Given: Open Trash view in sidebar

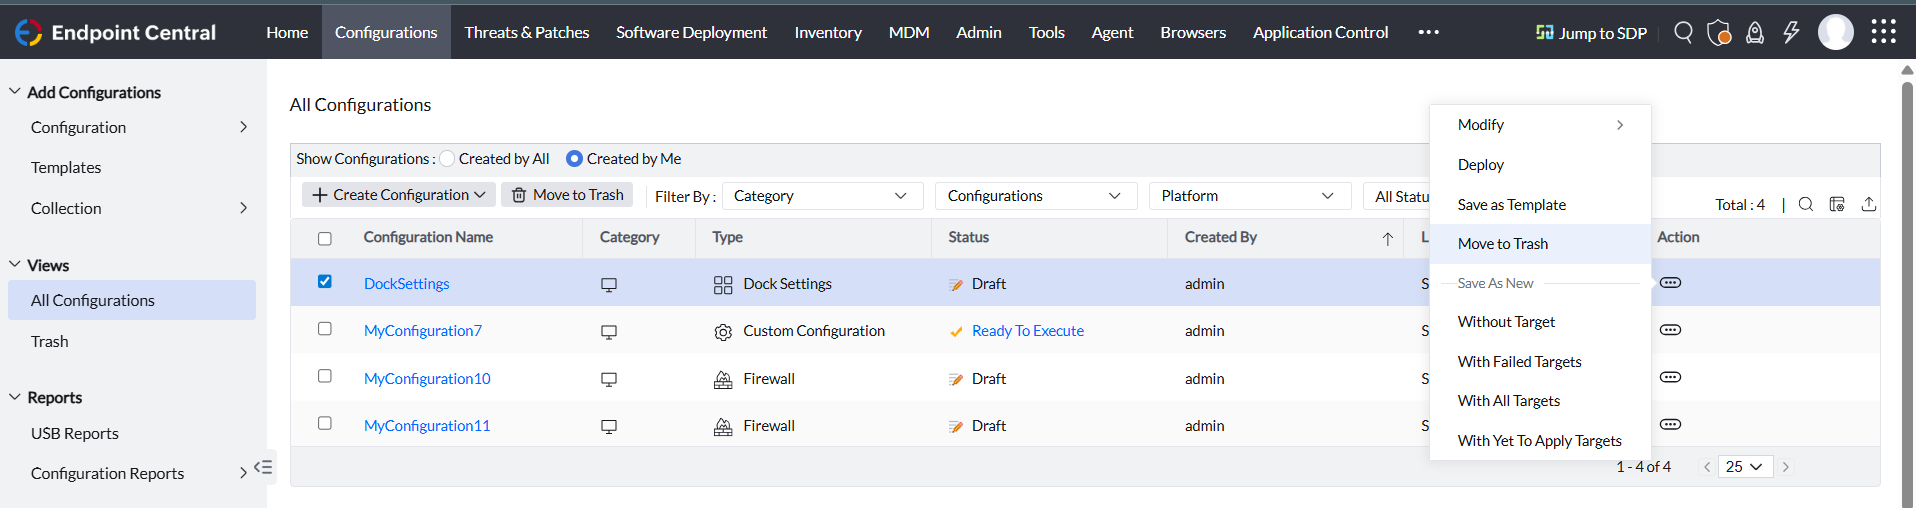Looking at the screenshot, I should pyautogui.click(x=50, y=342).
